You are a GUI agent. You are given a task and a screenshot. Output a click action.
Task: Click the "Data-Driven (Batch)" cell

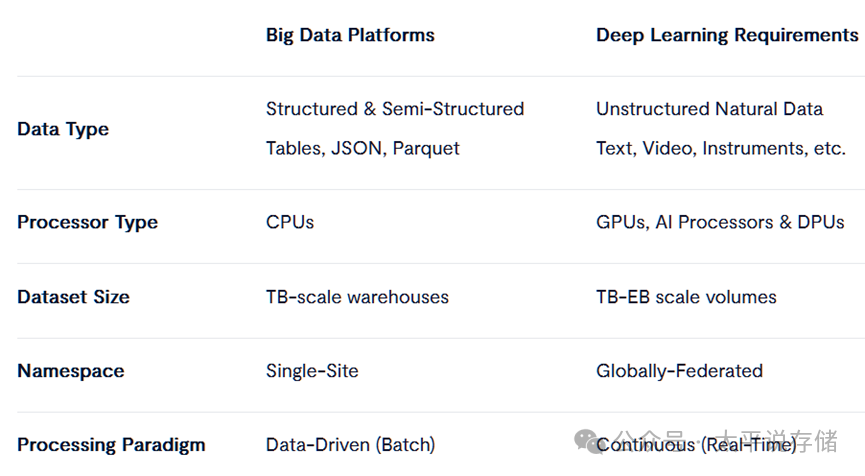click(350, 445)
